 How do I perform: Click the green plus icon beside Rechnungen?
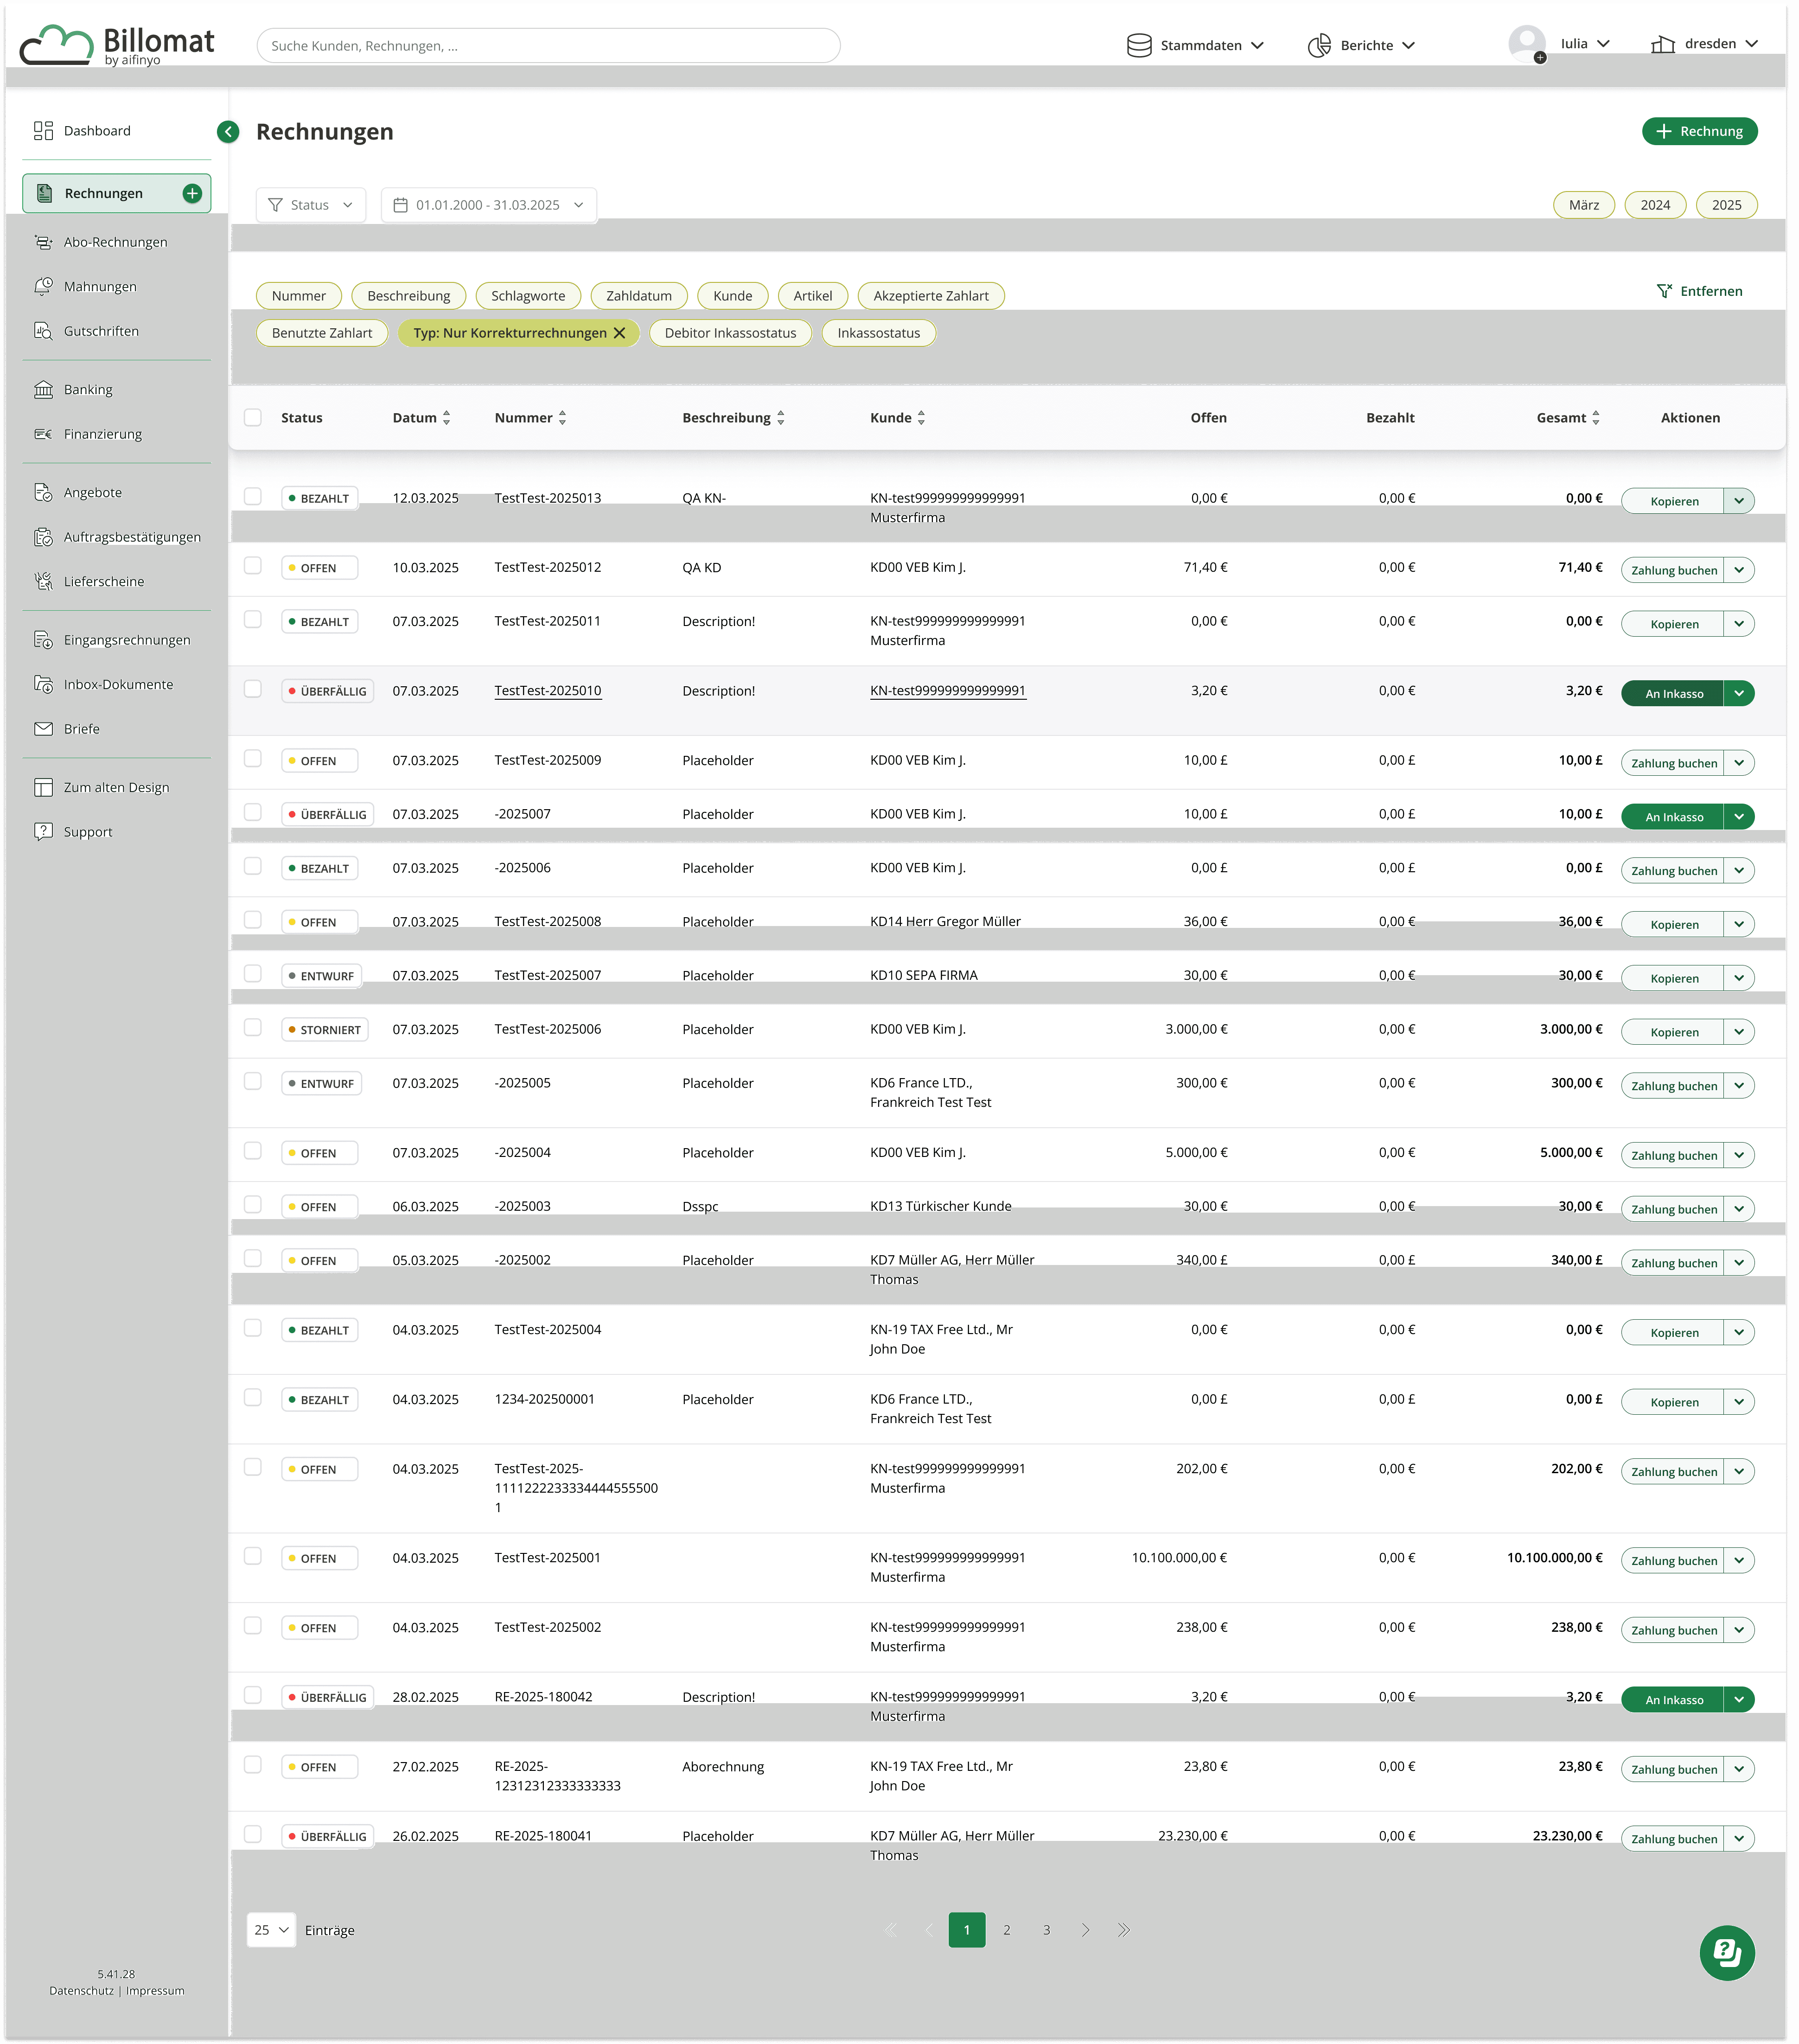tap(192, 193)
